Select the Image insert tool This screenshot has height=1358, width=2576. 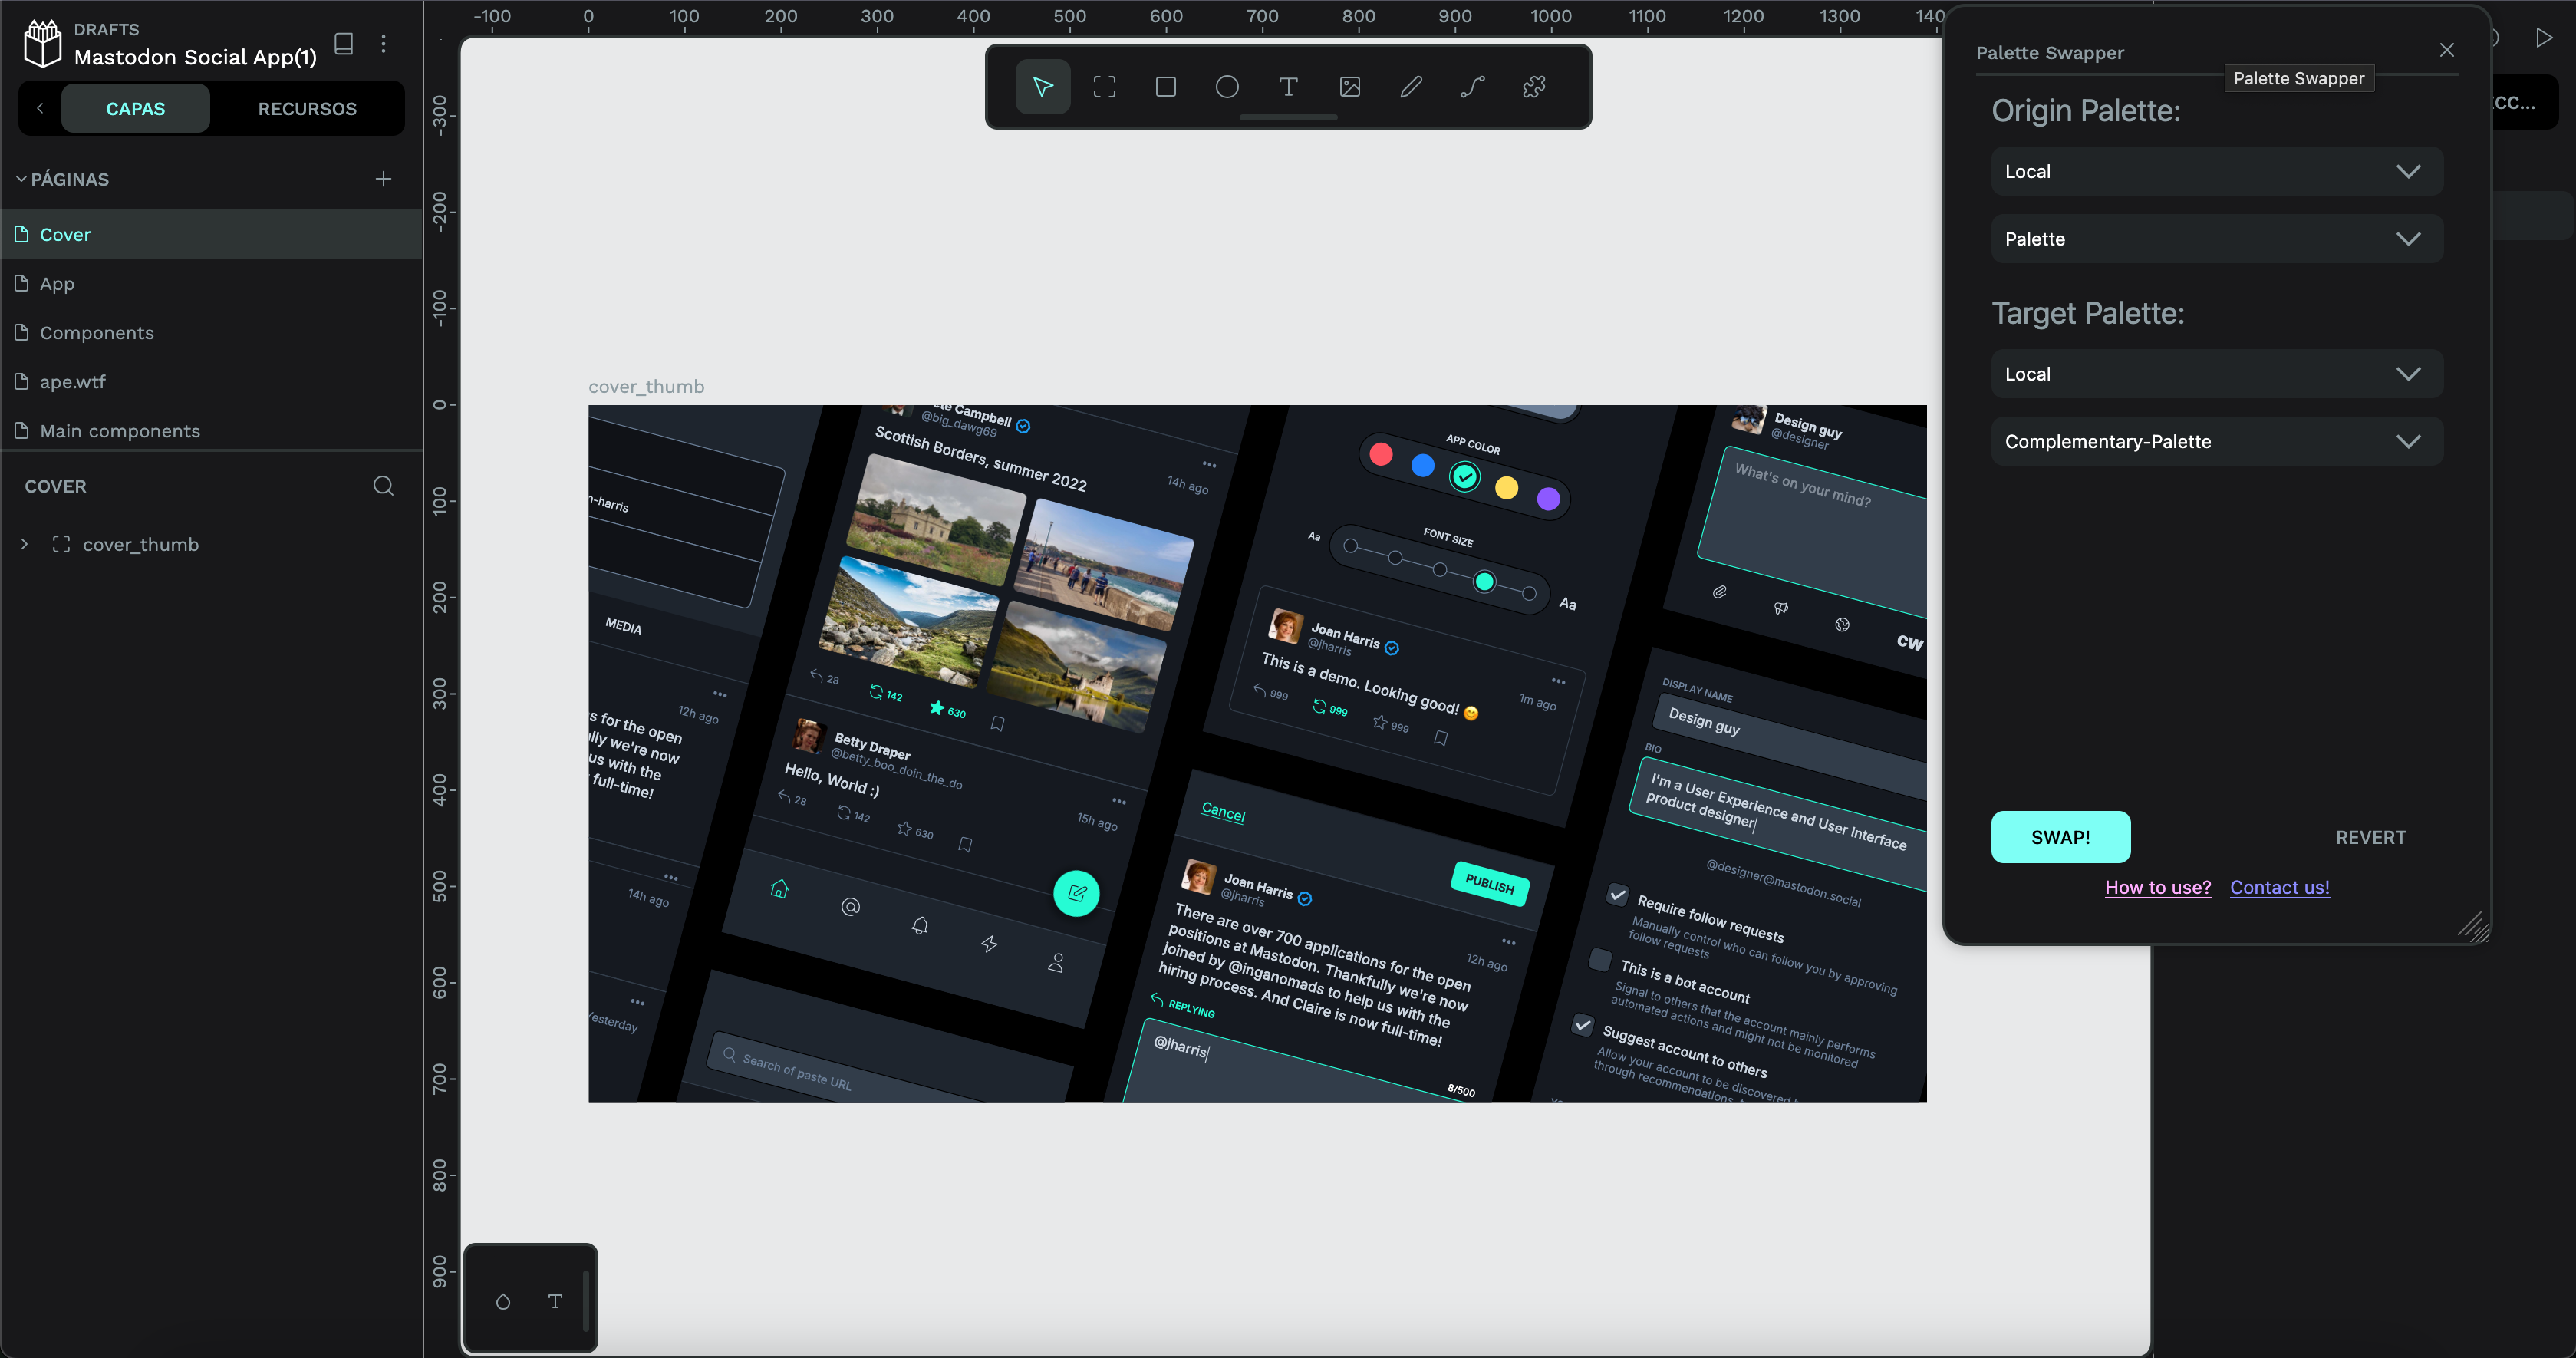point(1350,87)
